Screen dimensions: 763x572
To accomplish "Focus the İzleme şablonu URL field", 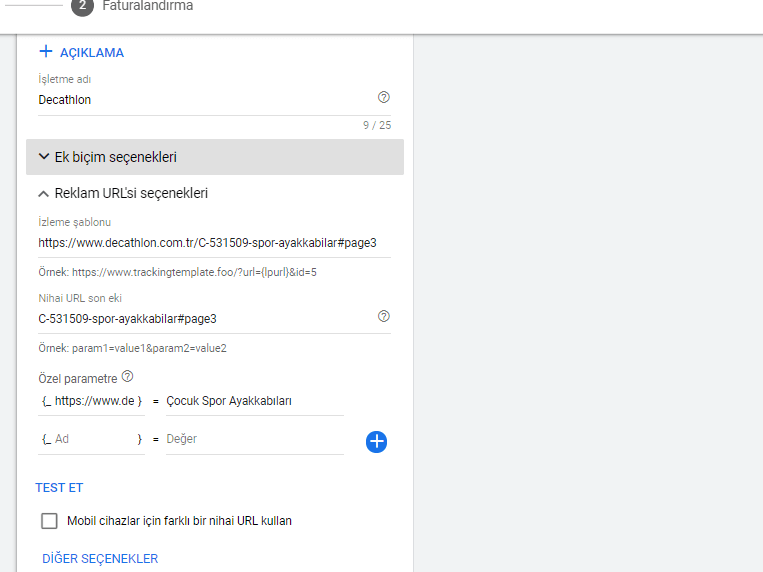I will pyautogui.click(x=210, y=242).
